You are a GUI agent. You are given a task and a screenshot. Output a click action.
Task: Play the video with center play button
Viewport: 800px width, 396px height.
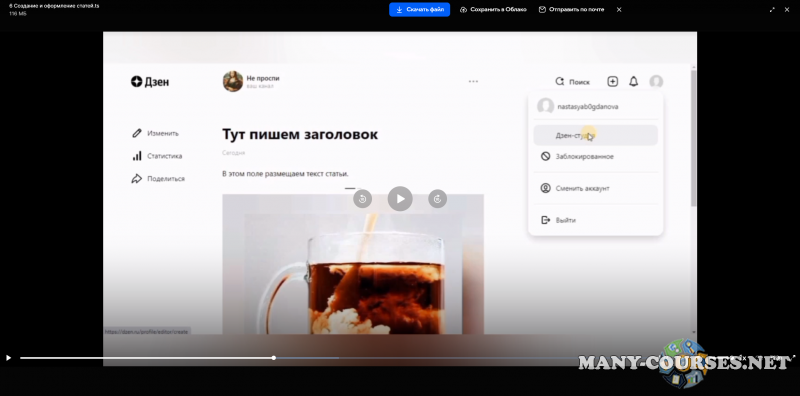point(400,199)
